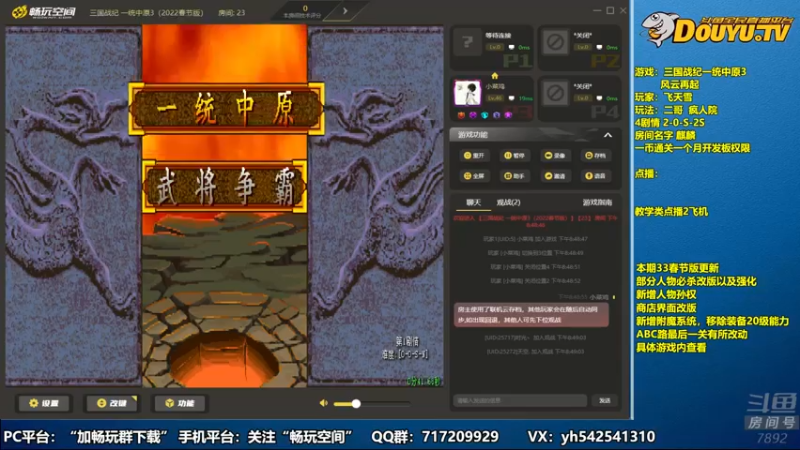Click the pink cloud-save notice message
The image size is (800, 450).
pyautogui.click(x=531, y=314)
